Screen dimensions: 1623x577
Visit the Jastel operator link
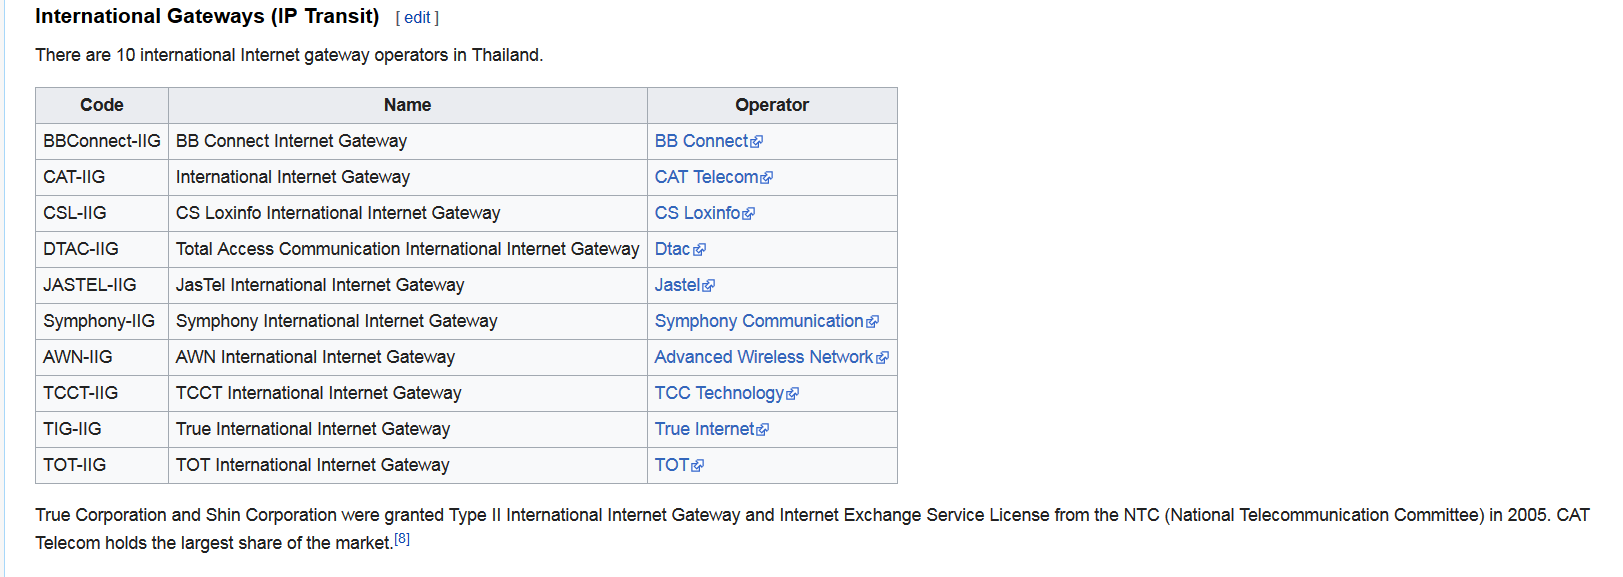[x=684, y=285]
